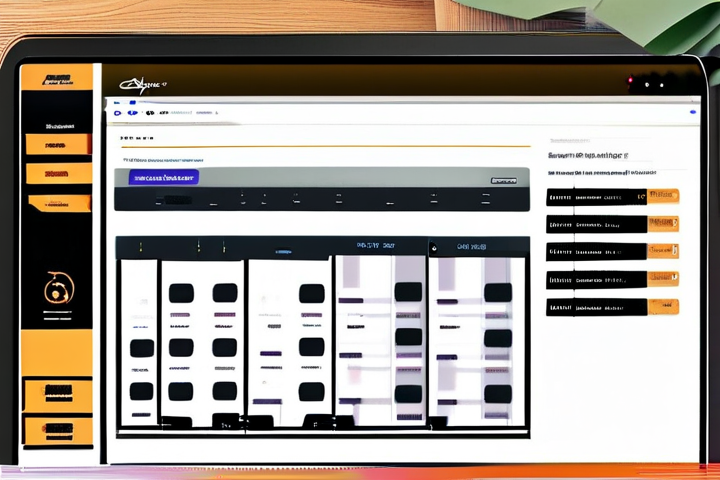Click the upper orange button at sidebar bottom
The width and height of the screenshot is (720, 480).
point(57,394)
